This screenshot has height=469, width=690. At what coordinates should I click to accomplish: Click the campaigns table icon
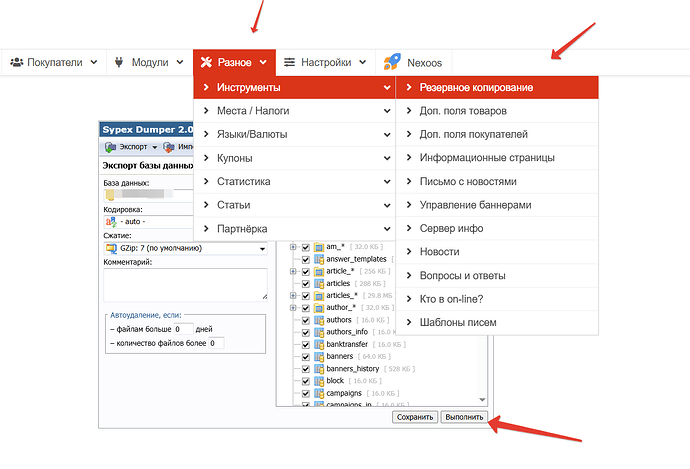319,393
